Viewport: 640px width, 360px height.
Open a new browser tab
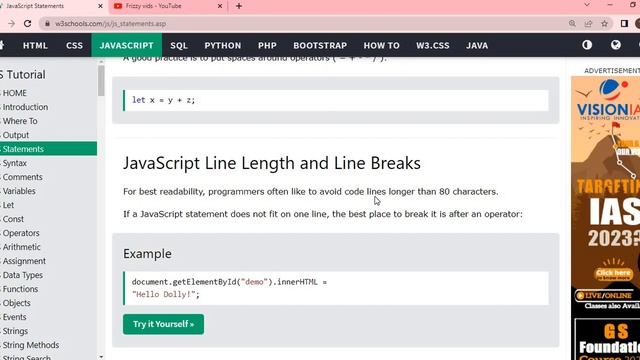click(x=239, y=6)
